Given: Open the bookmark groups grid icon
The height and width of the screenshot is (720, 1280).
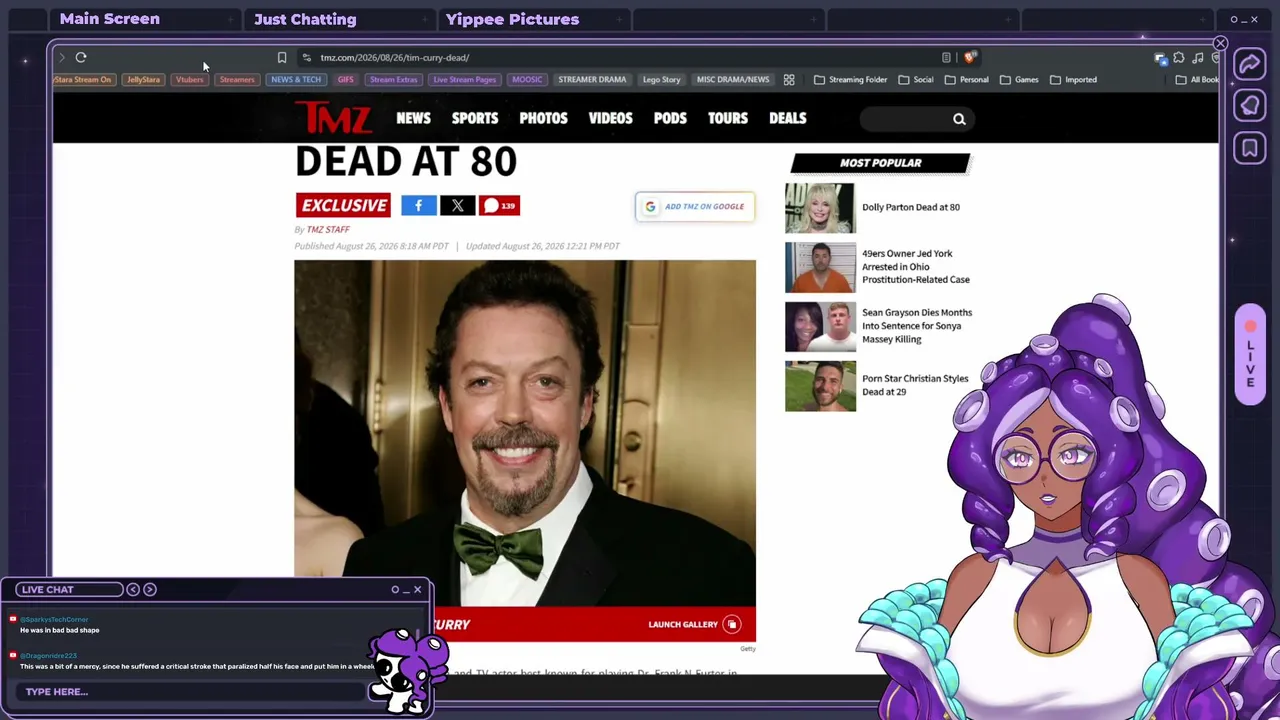Looking at the screenshot, I should coord(789,80).
